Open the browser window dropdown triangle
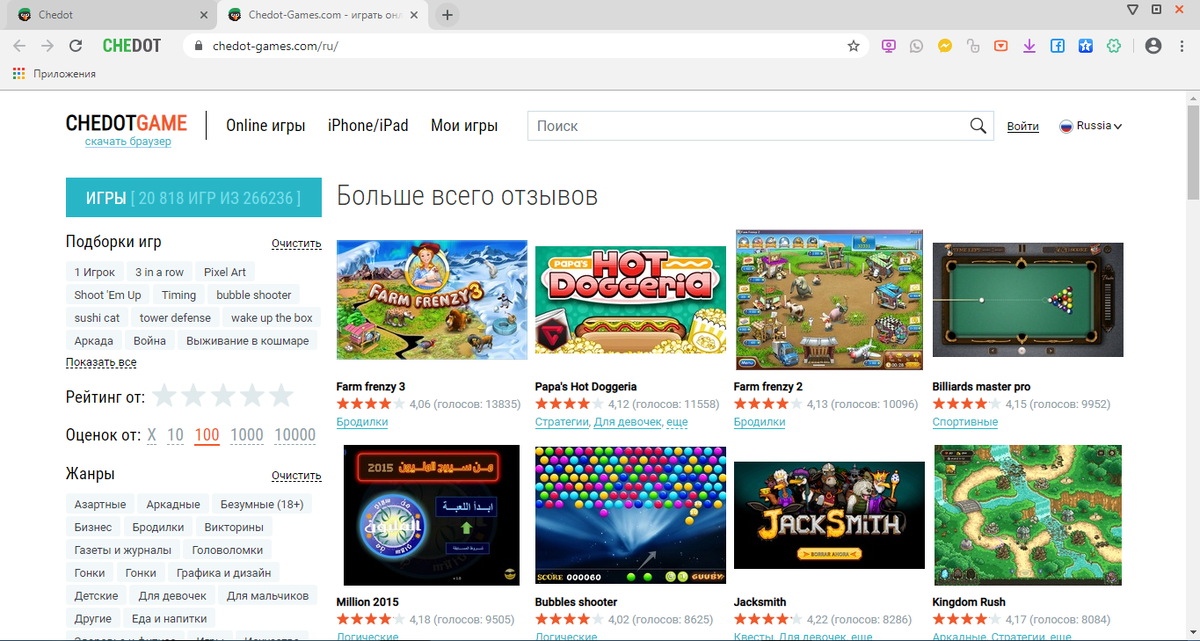The image size is (1200, 641). coord(1131,9)
